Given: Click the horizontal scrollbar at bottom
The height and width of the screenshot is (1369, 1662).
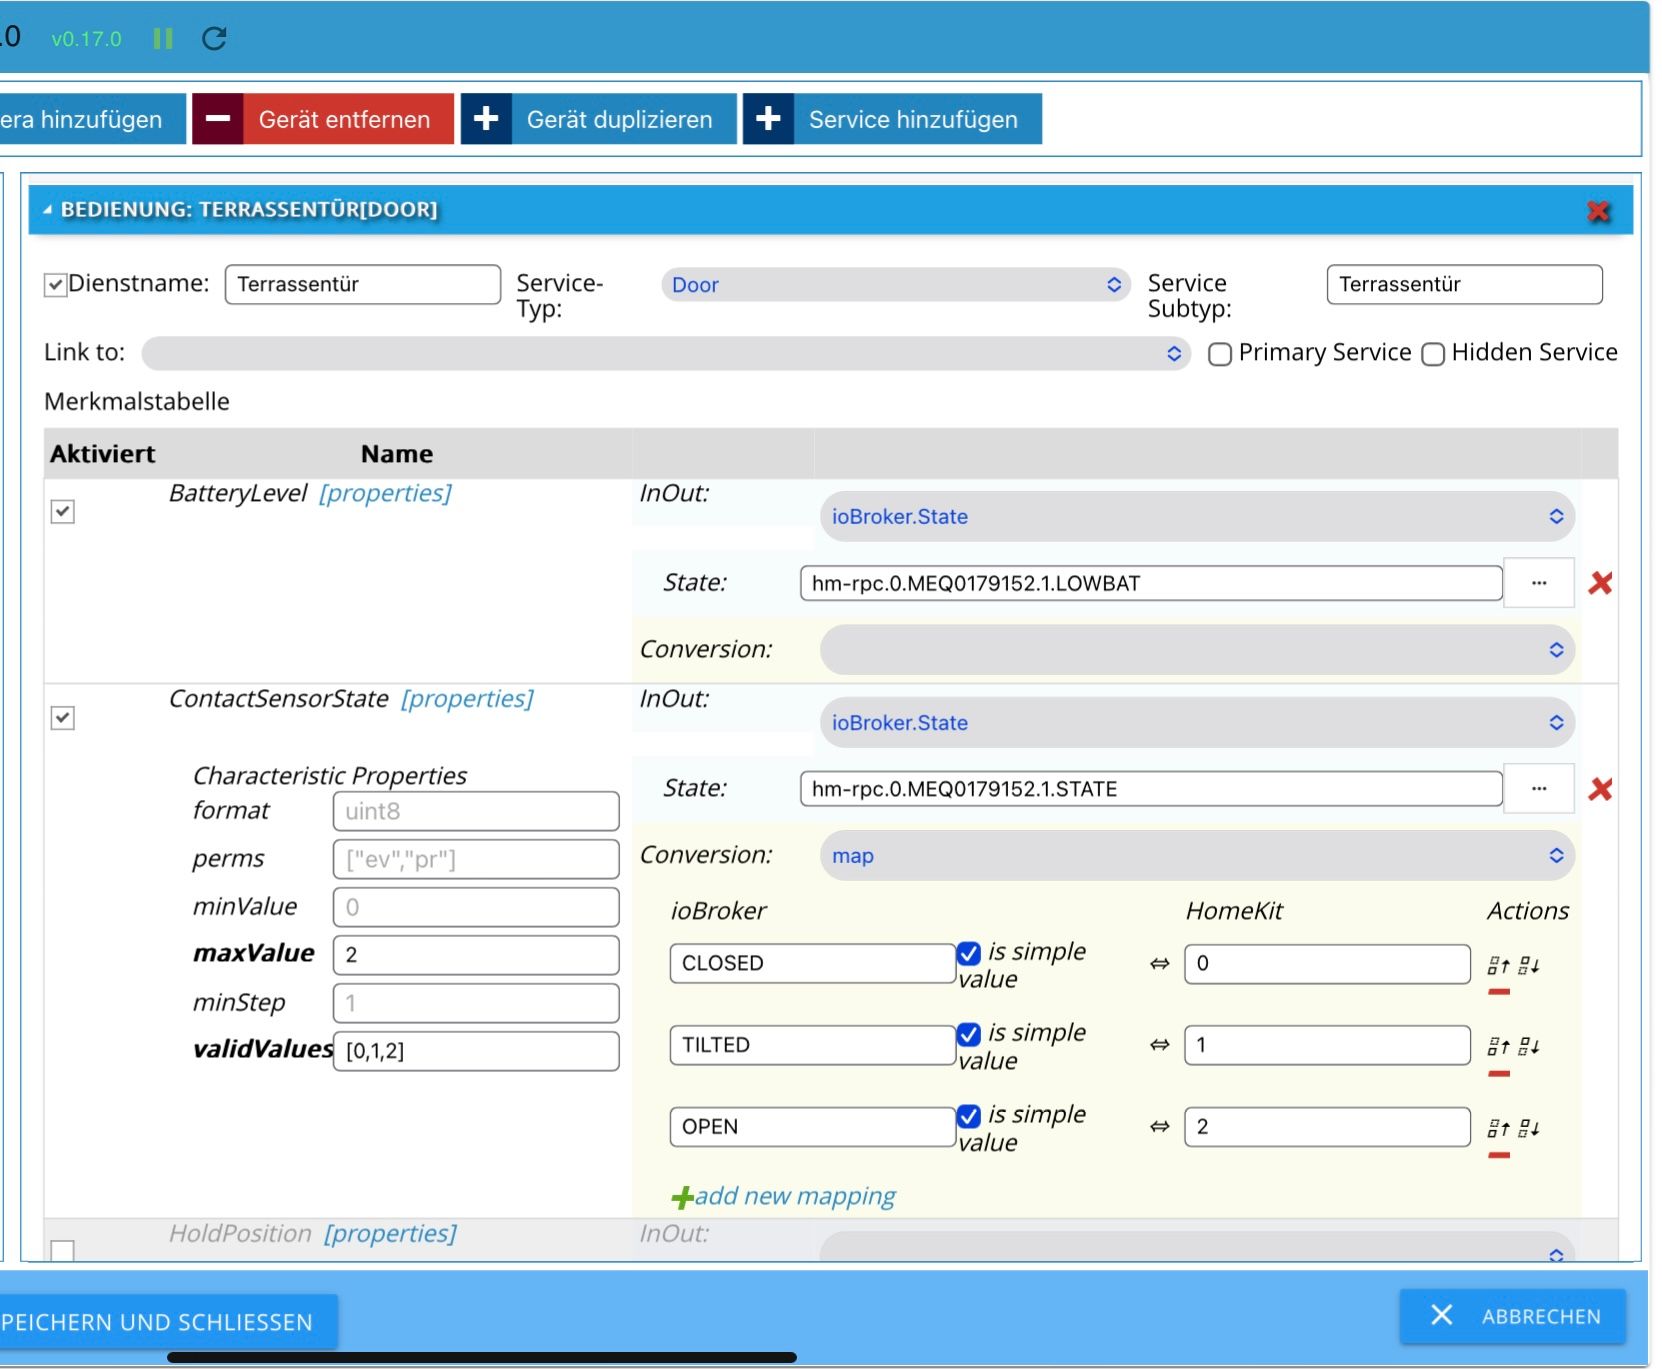Looking at the screenshot, I should click(481, 1357).
